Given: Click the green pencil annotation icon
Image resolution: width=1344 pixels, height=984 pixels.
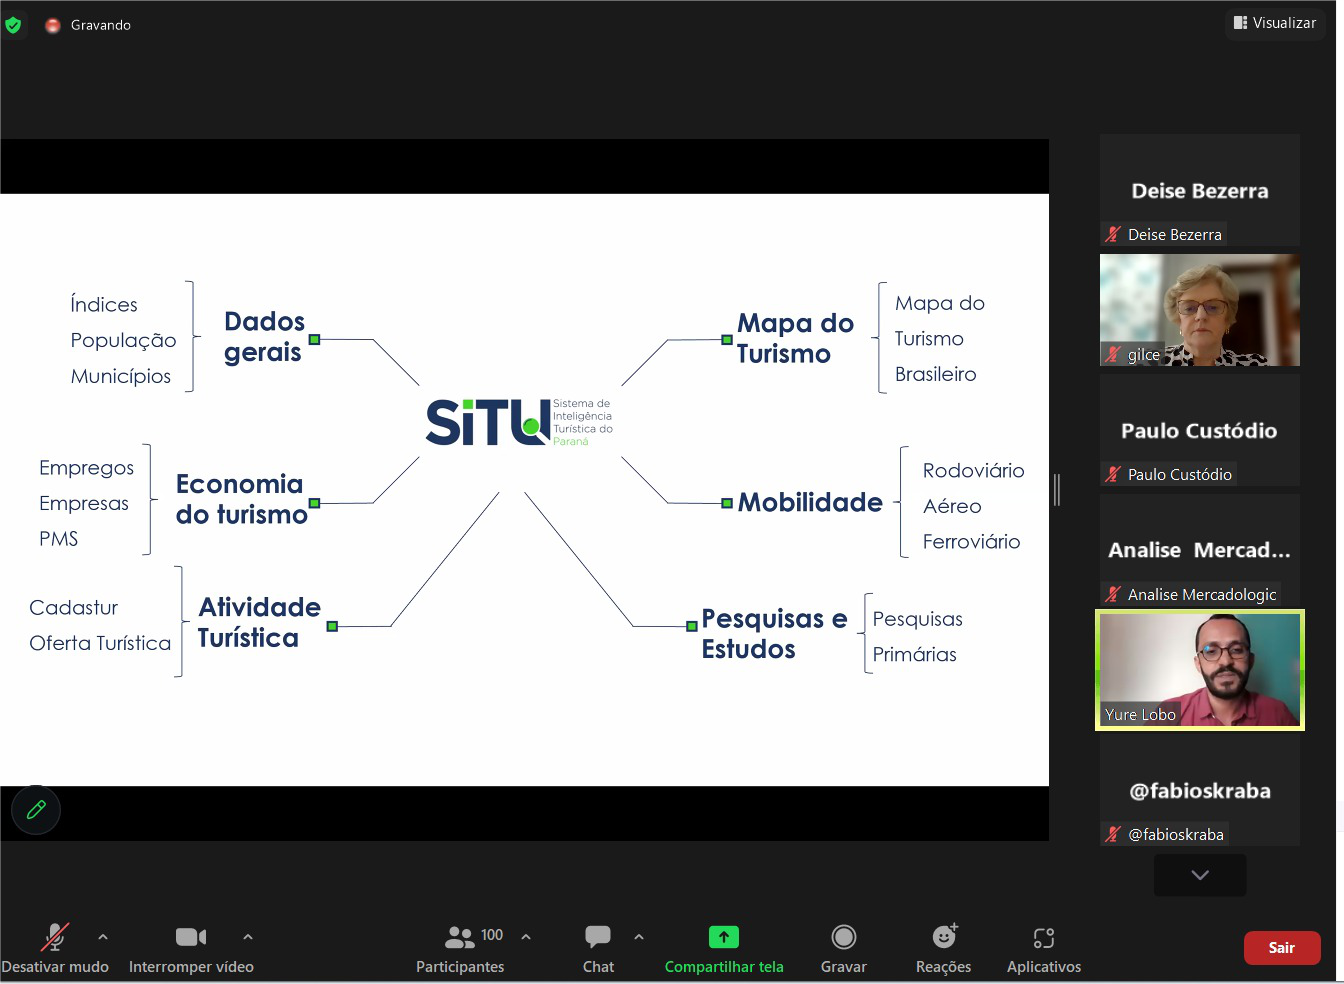Looking at the screenshot, I should coord(36,810).
